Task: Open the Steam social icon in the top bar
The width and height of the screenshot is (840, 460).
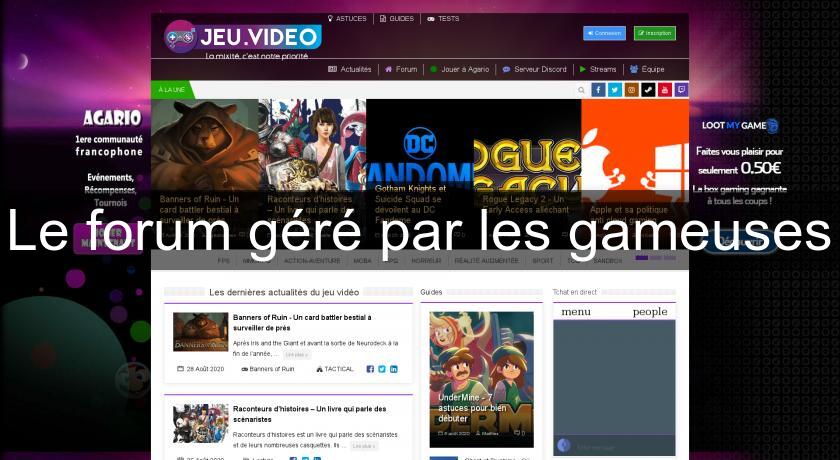Action: pos(648,90)
